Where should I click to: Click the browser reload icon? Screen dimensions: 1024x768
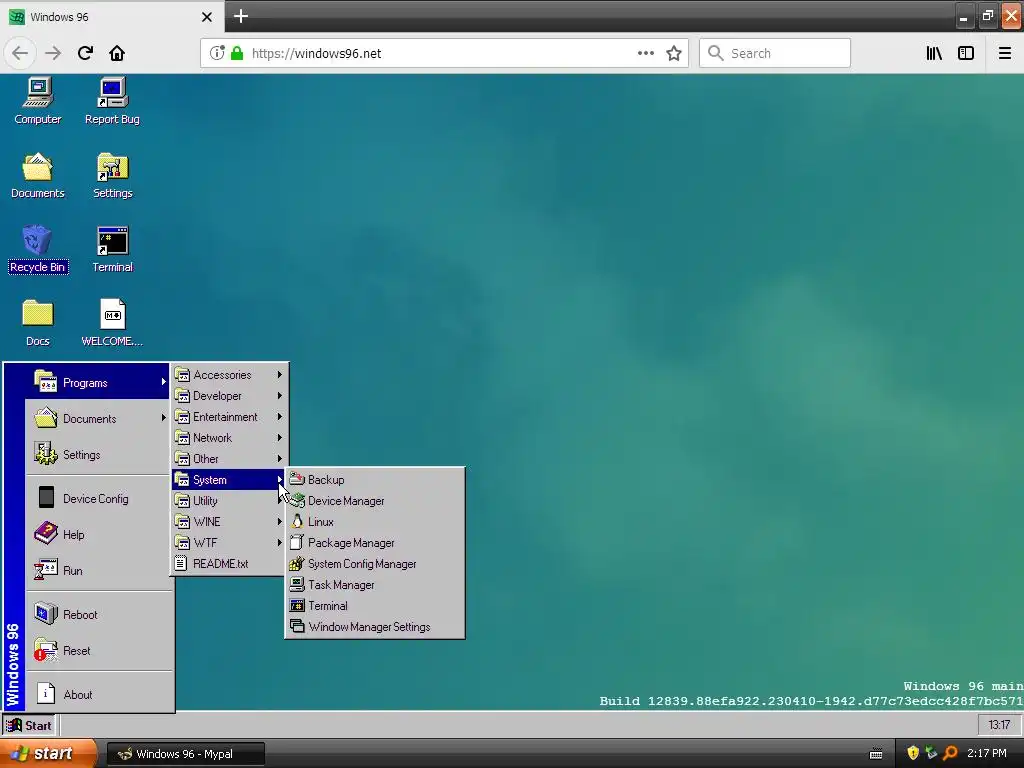coord(85,53)
